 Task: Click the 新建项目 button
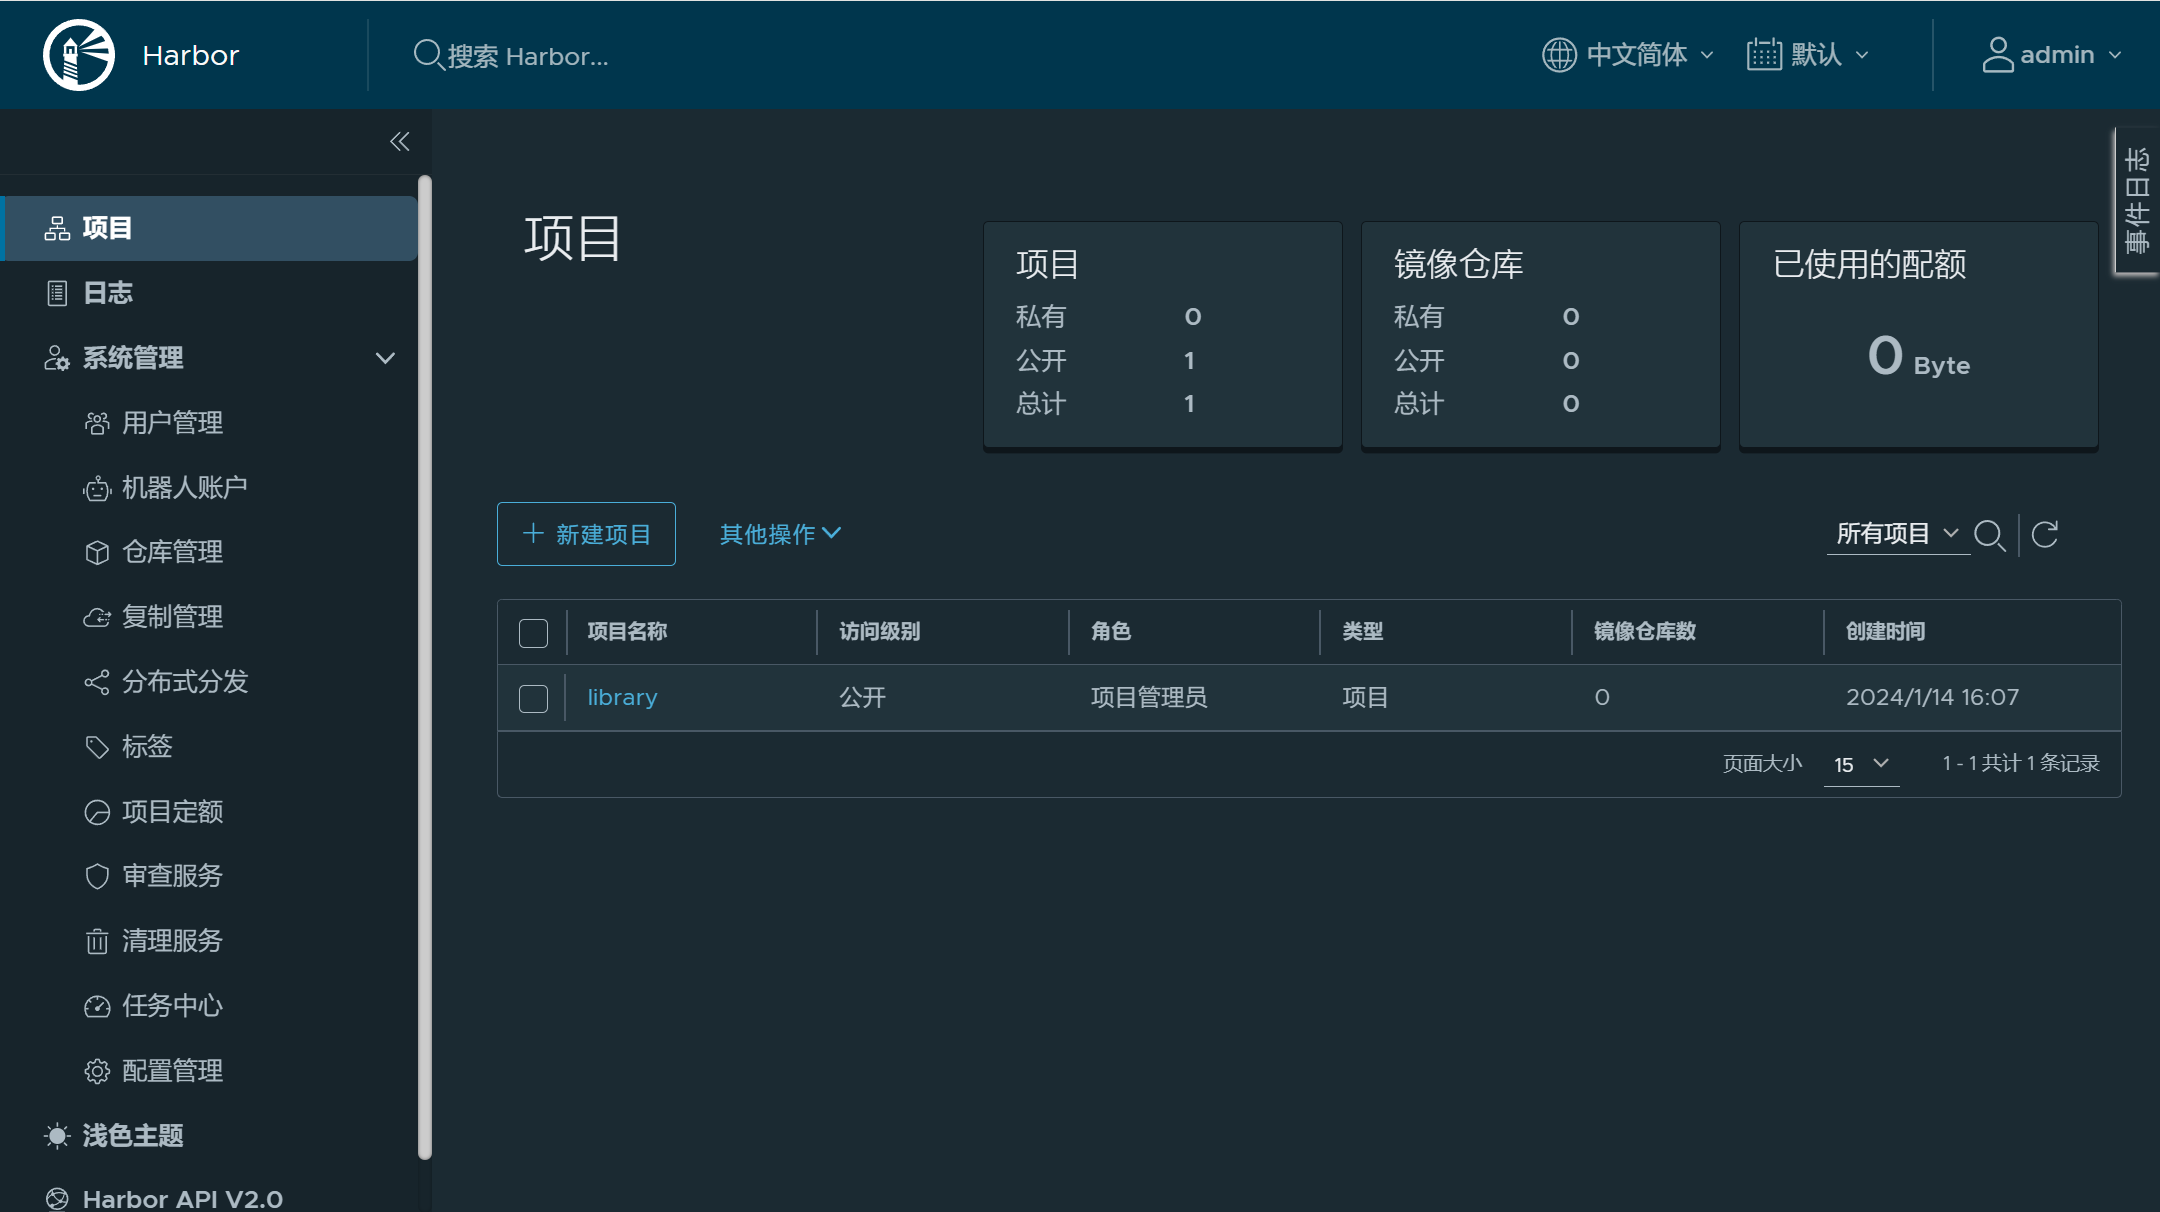coord(586,534)
